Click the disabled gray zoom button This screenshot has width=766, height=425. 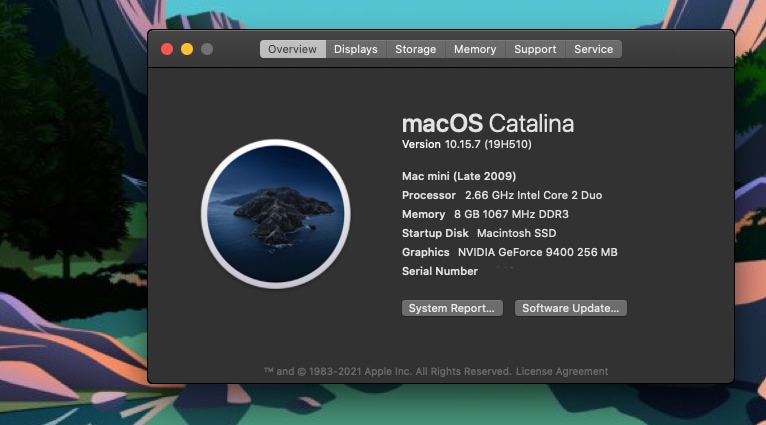(x=207, y=49)
